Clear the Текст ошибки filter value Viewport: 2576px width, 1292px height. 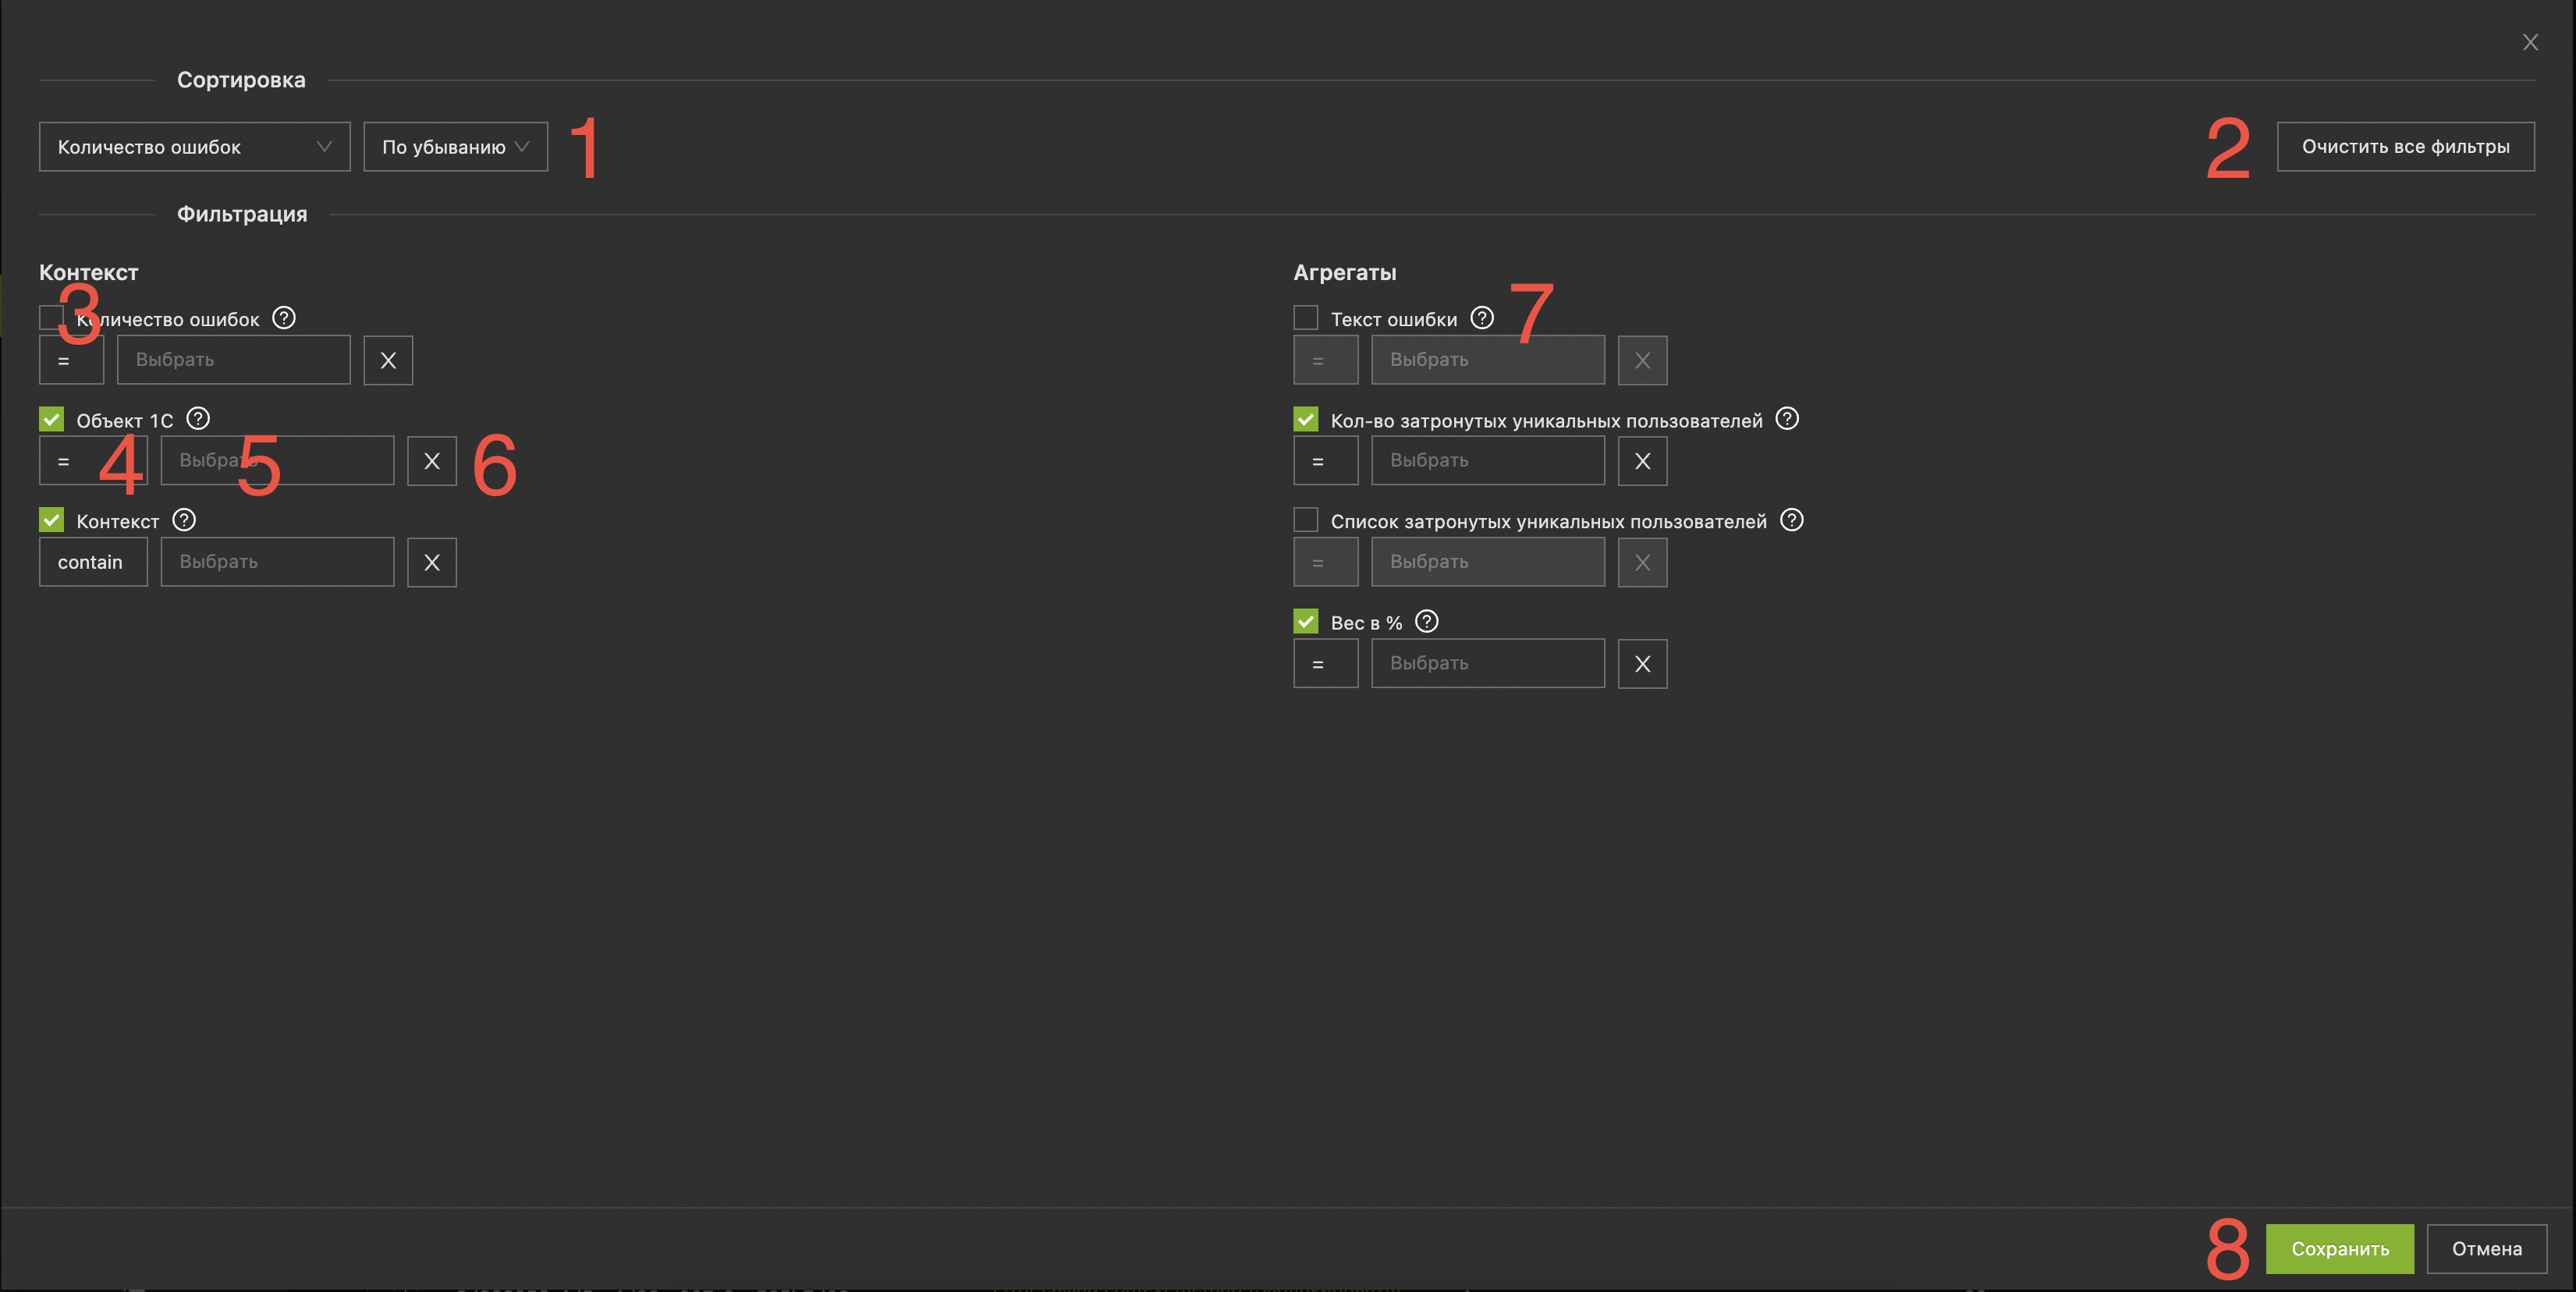click(1642, 360)
